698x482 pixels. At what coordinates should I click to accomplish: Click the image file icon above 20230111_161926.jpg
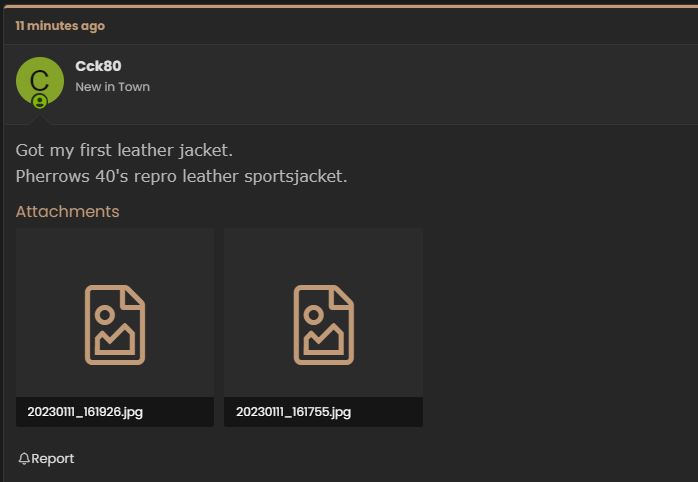tap(115, 325)
